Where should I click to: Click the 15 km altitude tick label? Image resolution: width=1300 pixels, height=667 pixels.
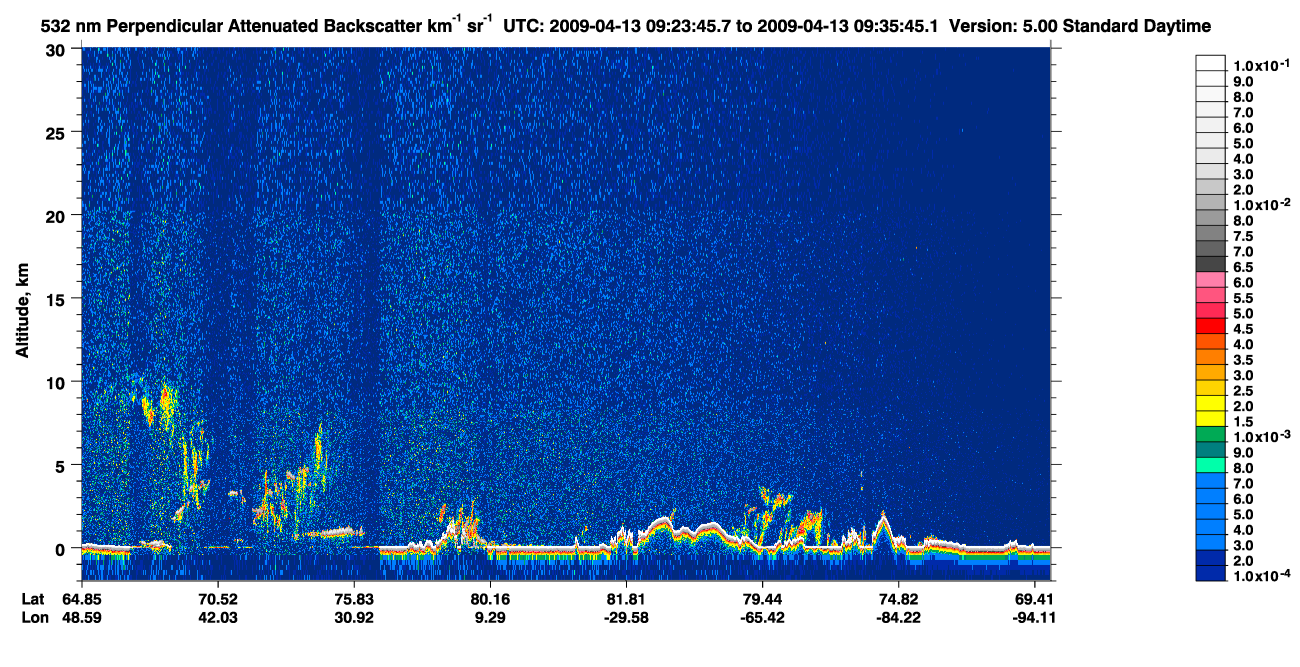58,299
